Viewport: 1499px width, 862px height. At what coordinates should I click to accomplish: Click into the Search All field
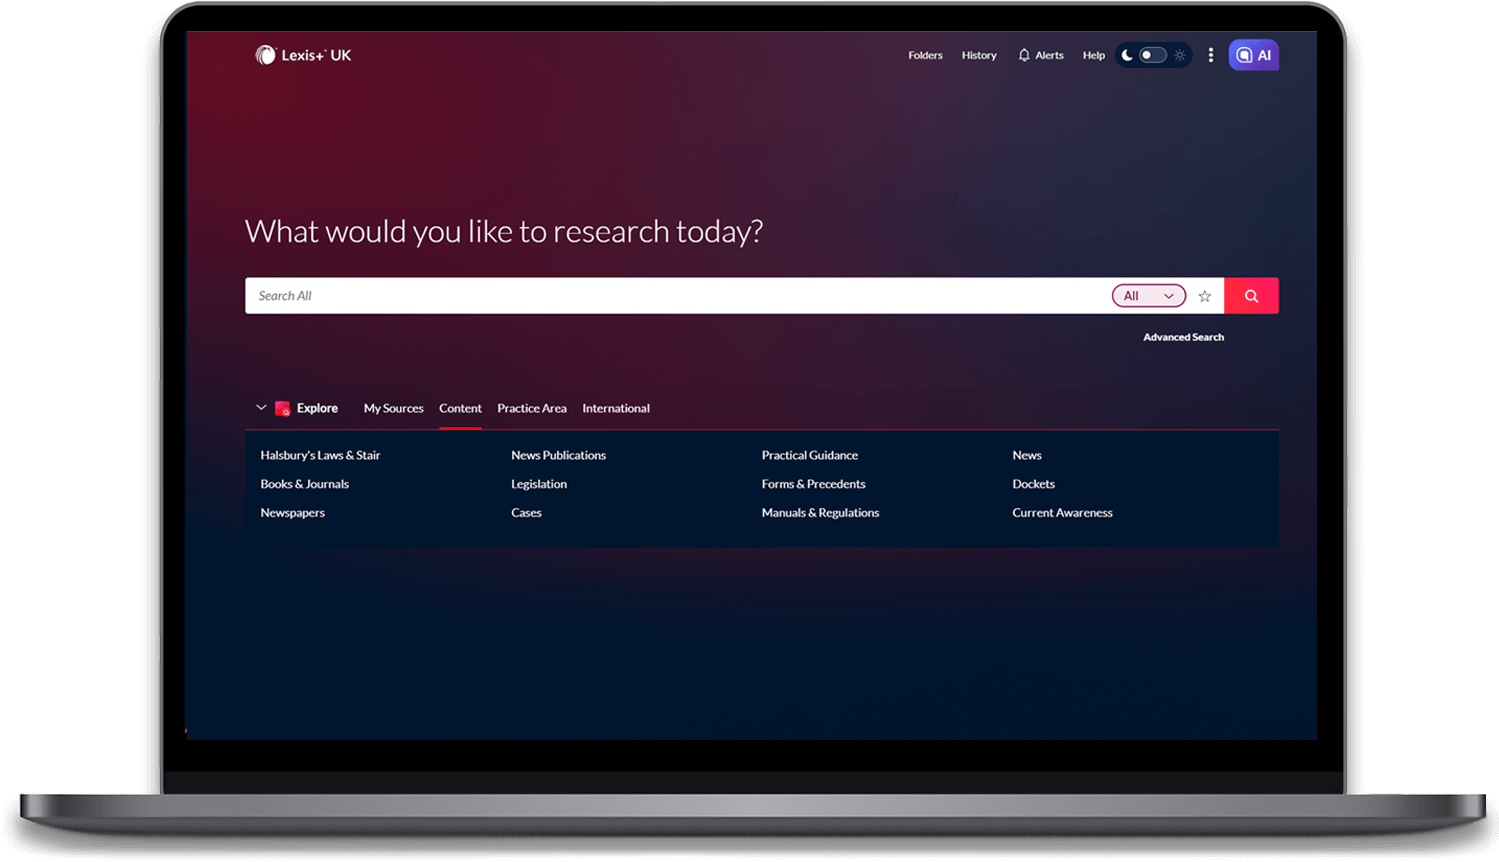click(x=670, y=296)
